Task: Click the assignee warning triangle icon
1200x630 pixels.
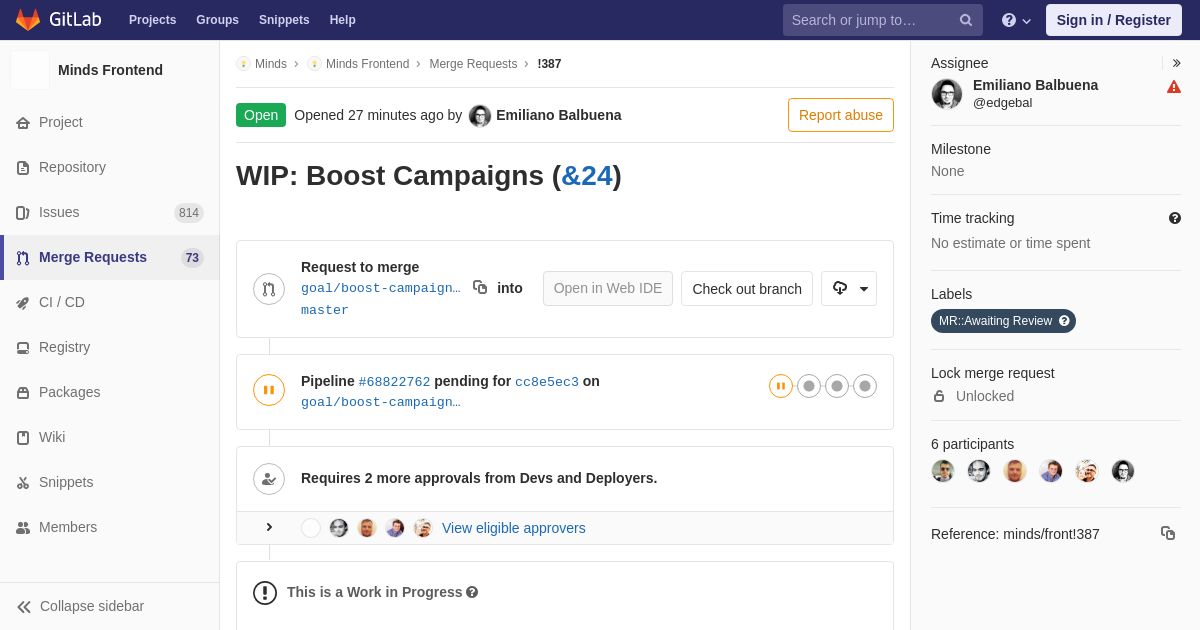Action: [x=1174, y=87]
